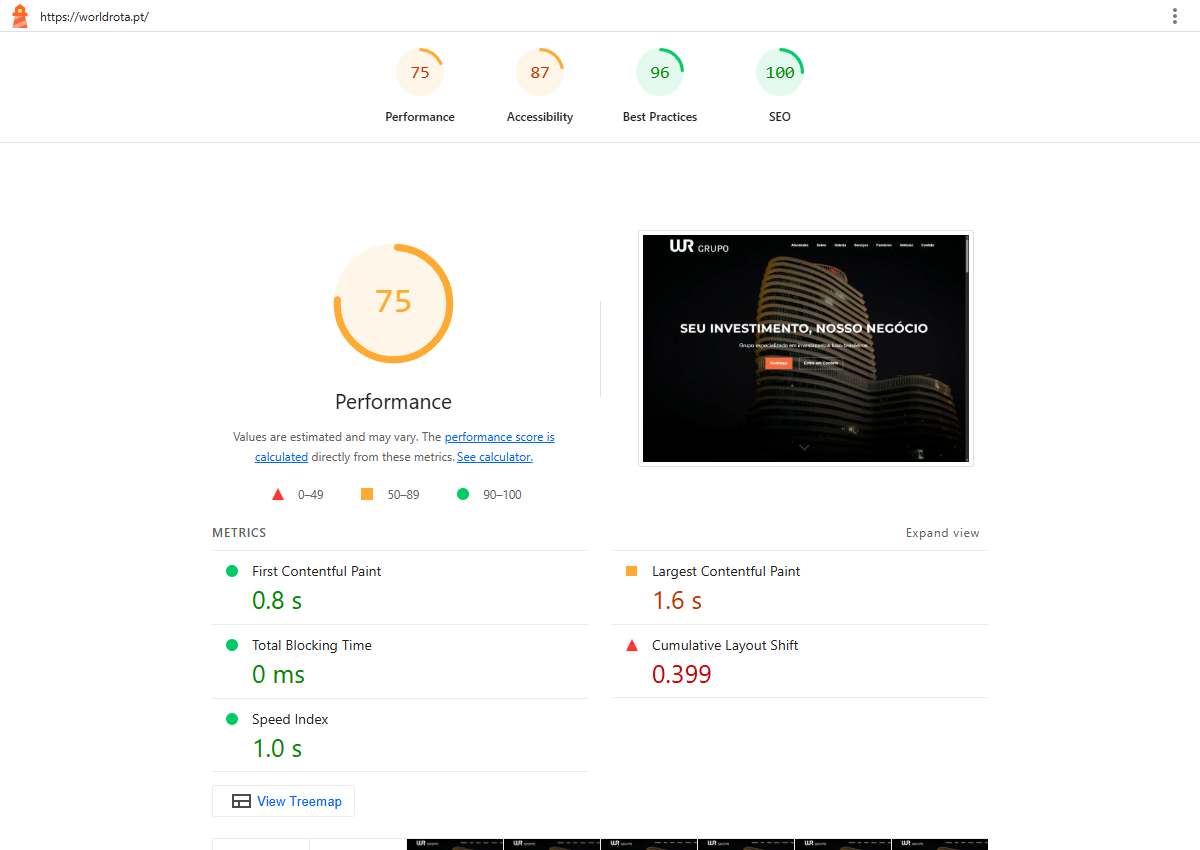The width and height of the screenshot is (1200, 850).
Task: Open the 'See calculator.' link
Action: (x=495, y=457)
